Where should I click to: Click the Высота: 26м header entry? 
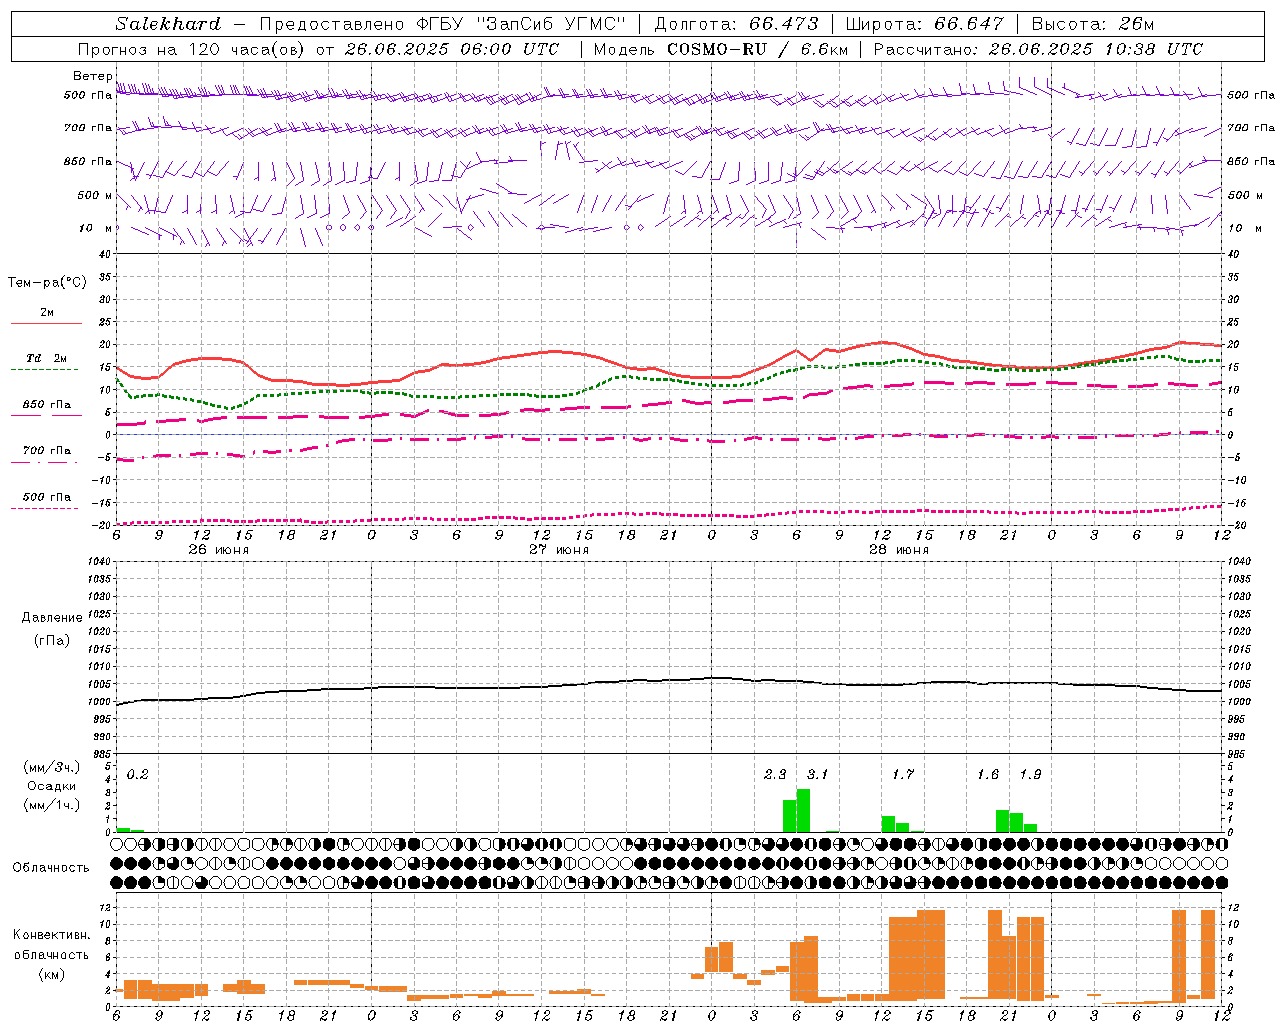pos(1093,24)
